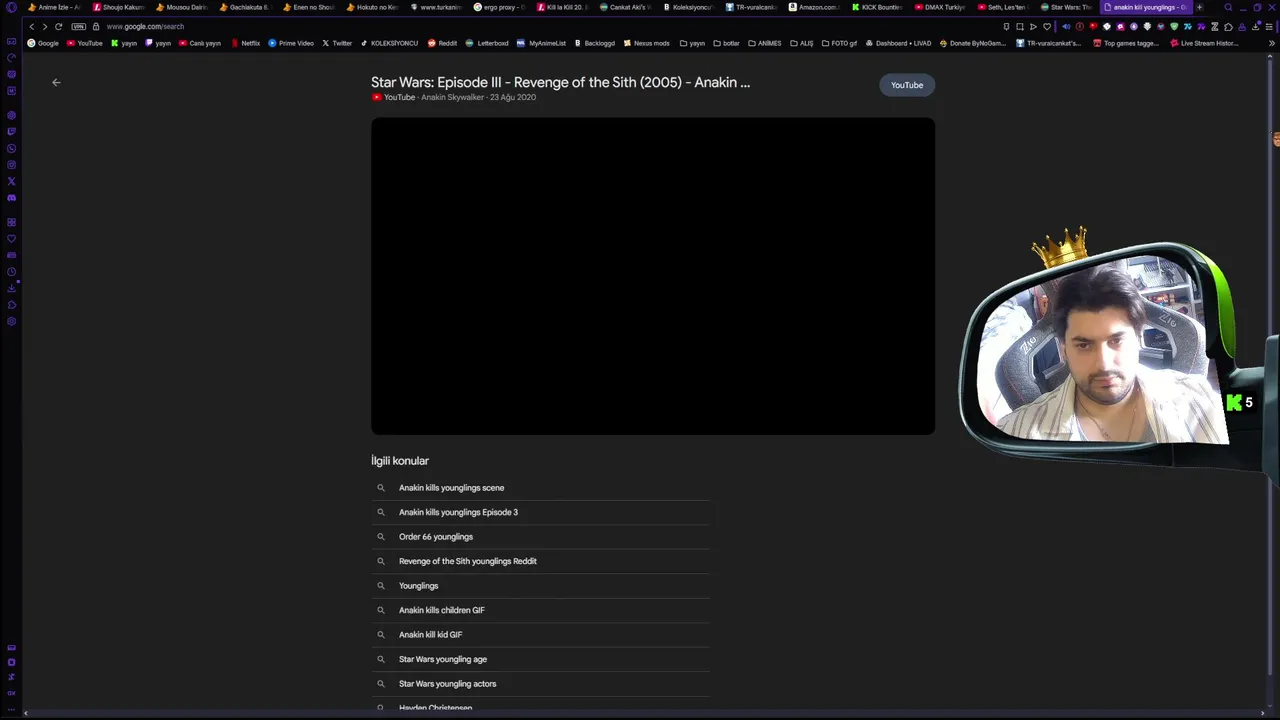Viewport: 1280px width, 720px height.
Task: Open the Twitch sidebar icon
Action: (12, 131)
